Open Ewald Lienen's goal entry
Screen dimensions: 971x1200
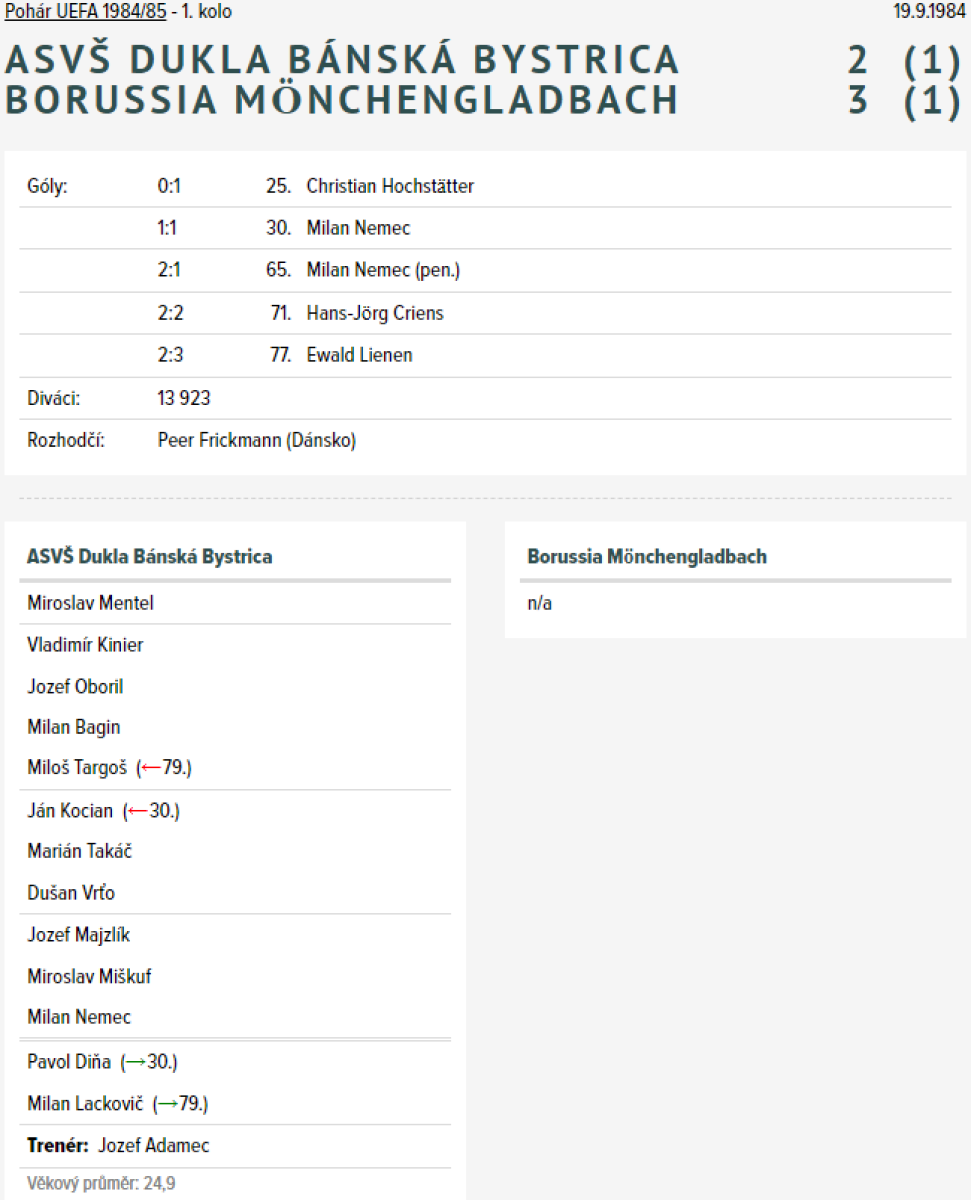(359, 355)
